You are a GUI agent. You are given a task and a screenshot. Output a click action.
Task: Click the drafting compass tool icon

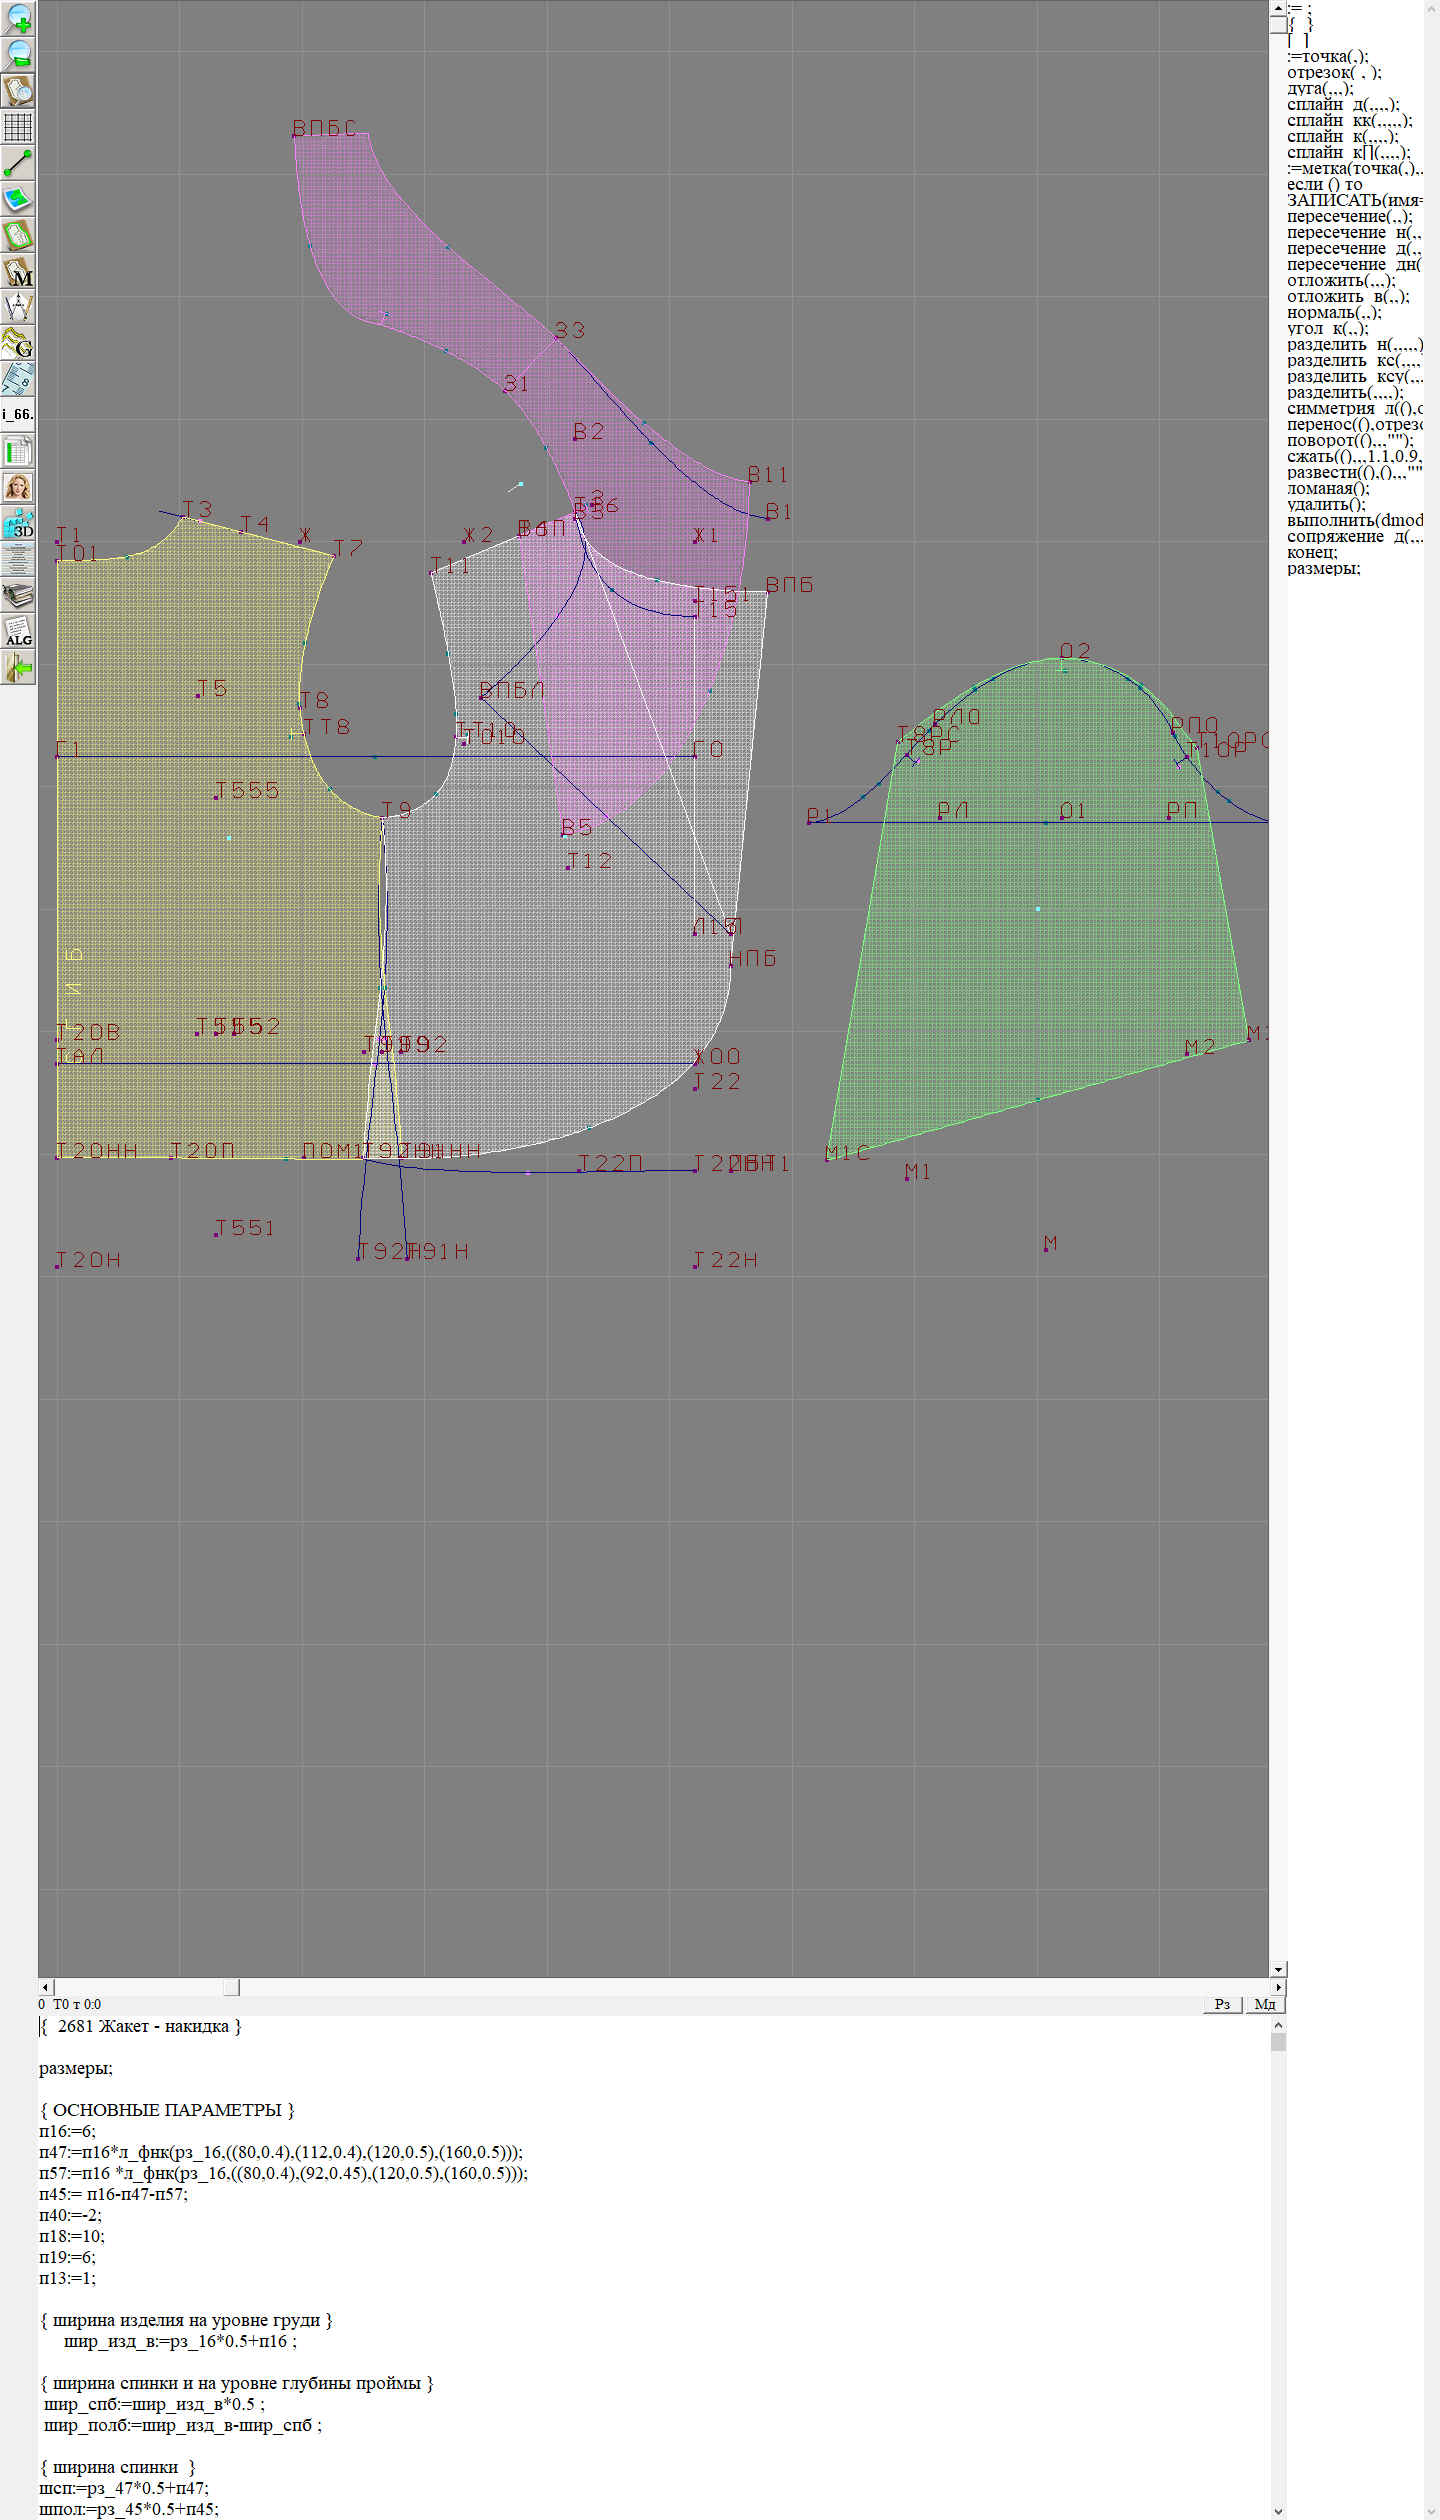tap(18, 307)
